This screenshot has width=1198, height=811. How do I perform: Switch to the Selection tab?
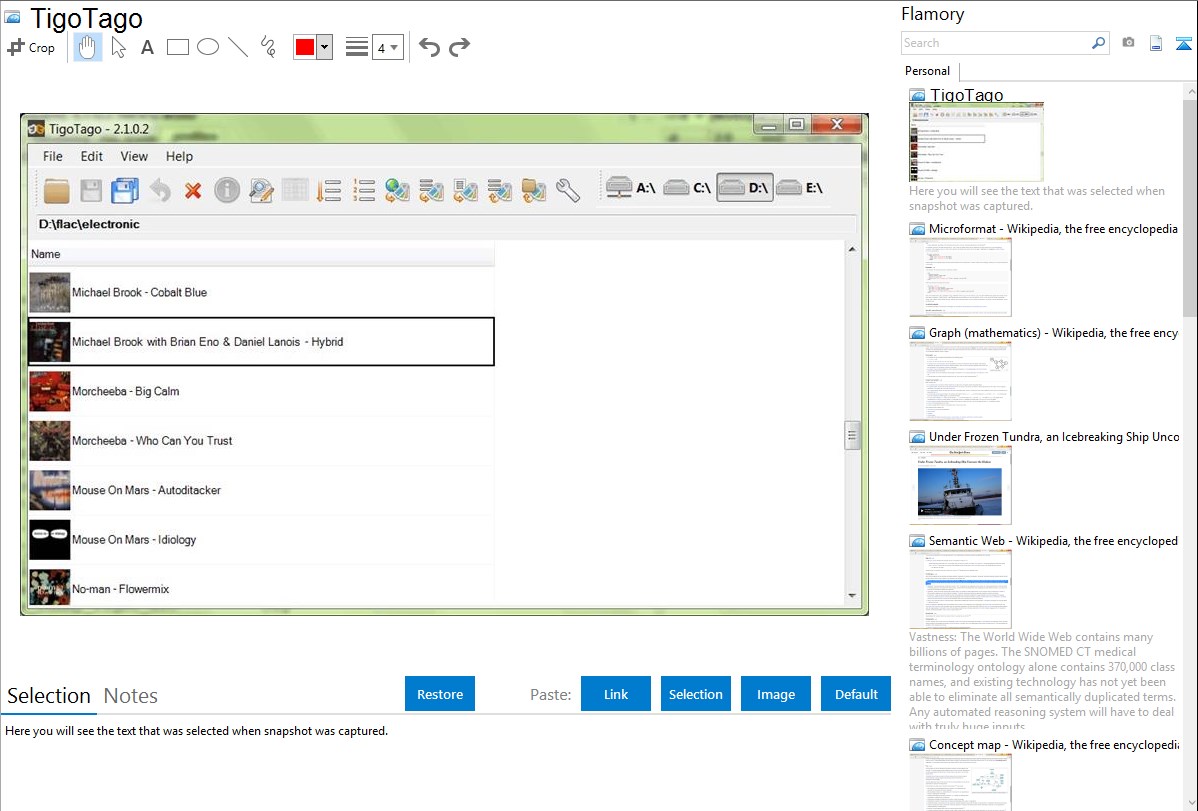49,696
